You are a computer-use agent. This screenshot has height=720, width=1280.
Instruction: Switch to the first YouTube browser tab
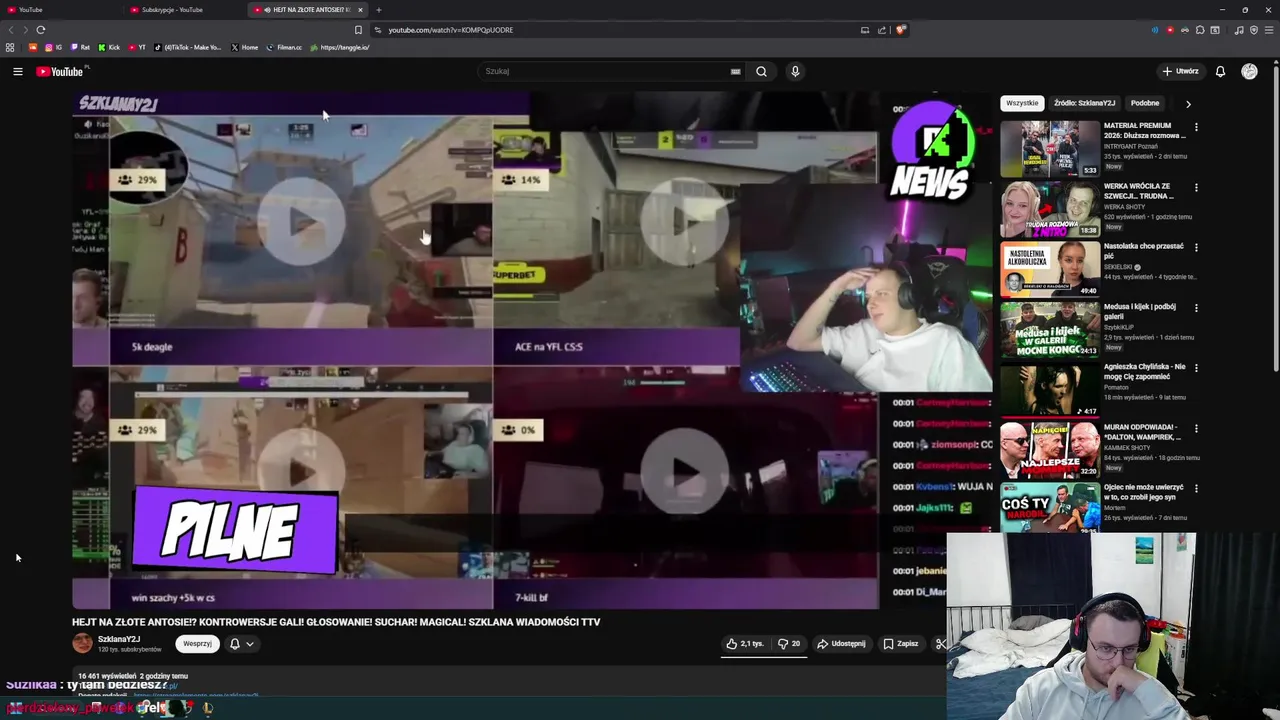60,10
